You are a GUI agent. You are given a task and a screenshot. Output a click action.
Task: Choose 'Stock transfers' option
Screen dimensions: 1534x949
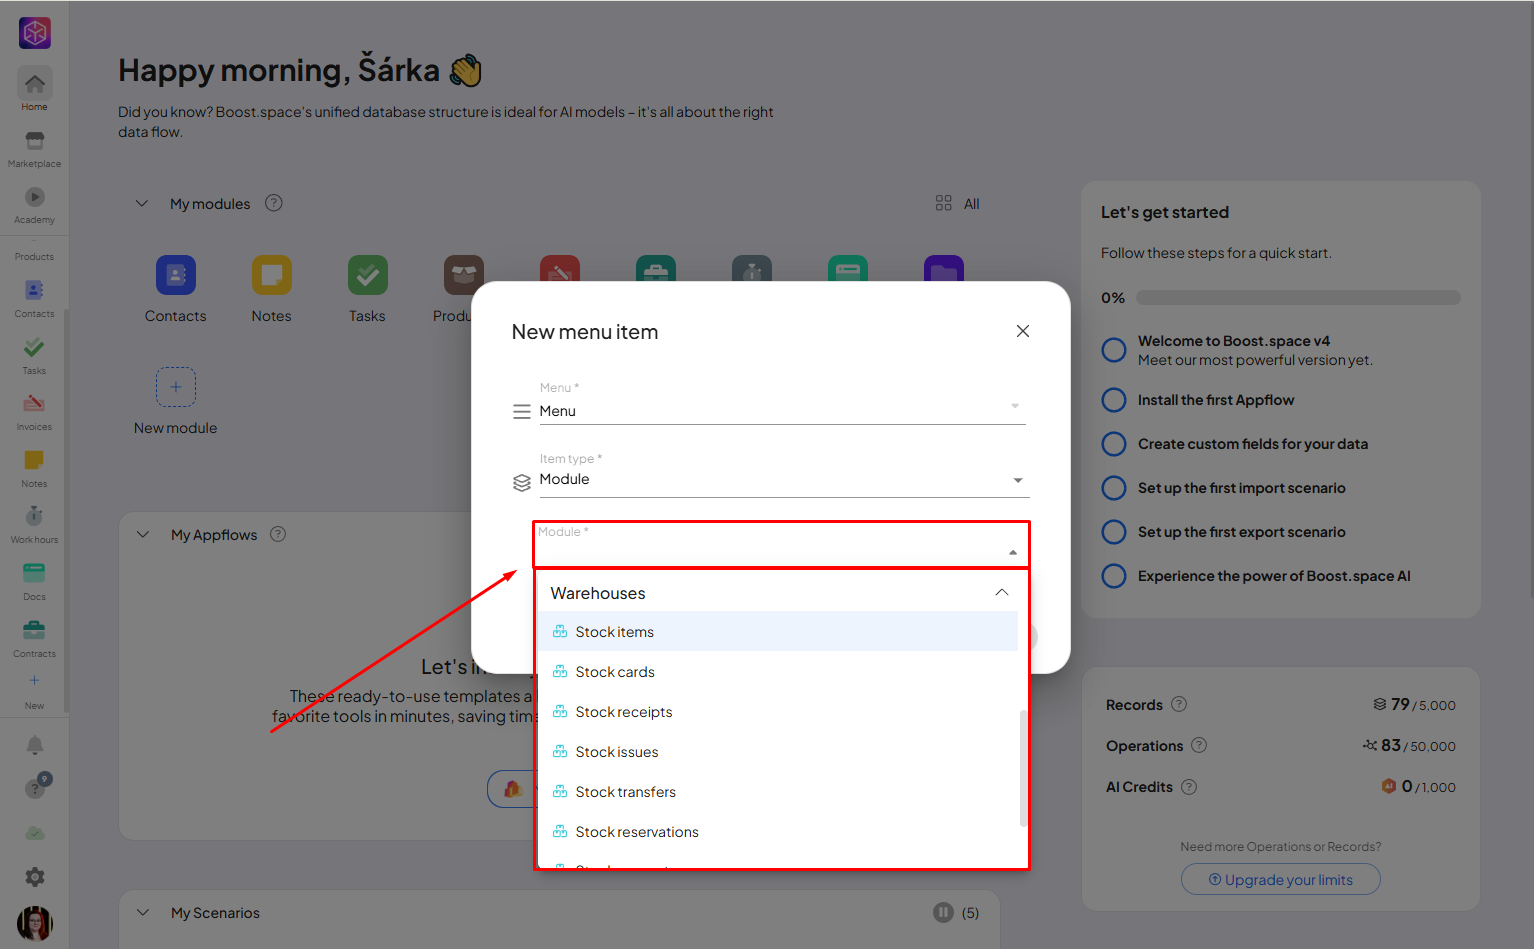point(625,792)
